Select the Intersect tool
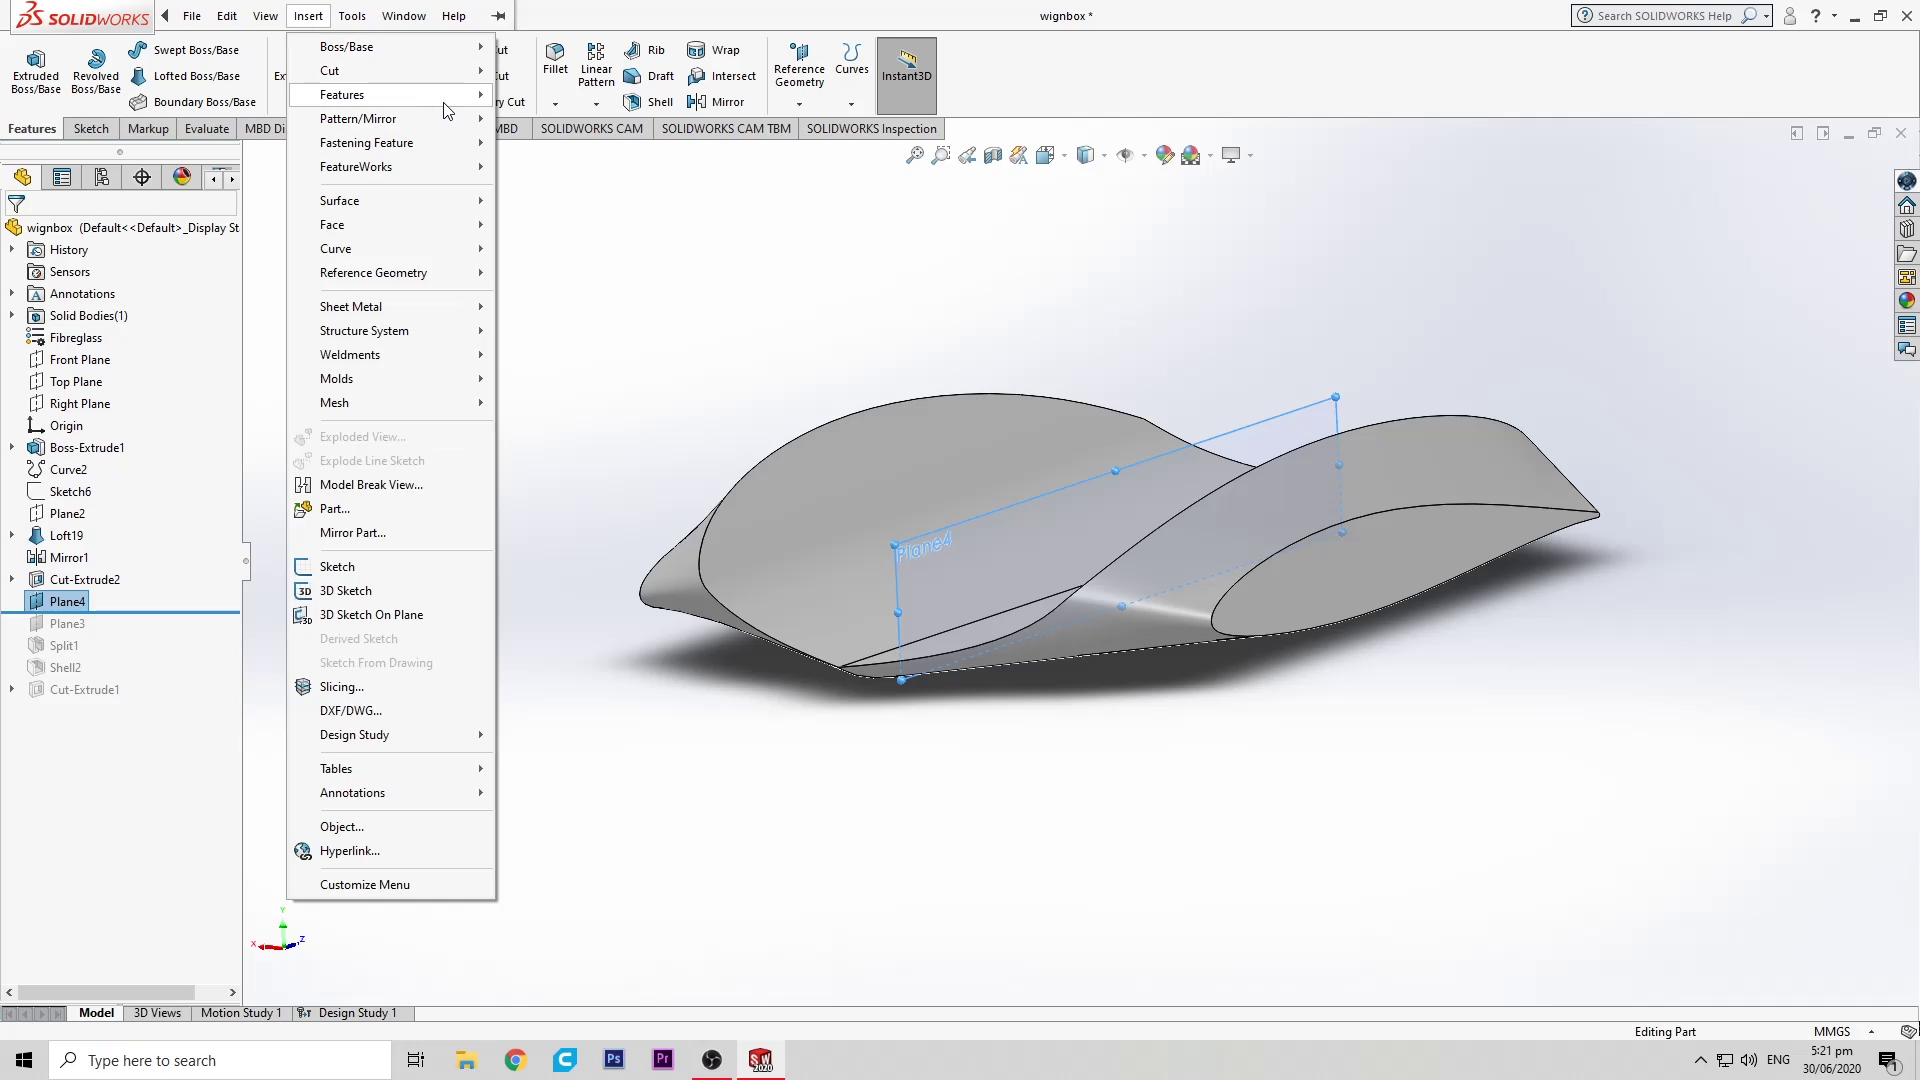The image size is (1920, 1080). (722, 76)
